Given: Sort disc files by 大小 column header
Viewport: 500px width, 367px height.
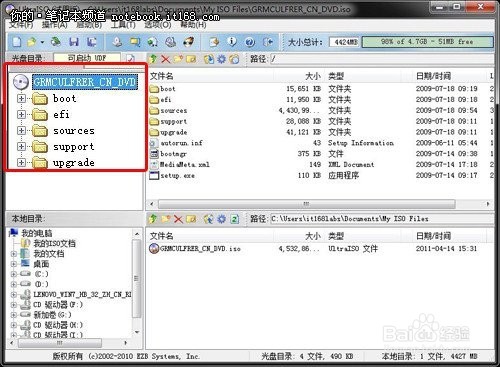Looking at the screenshot, I should tap(313, 76).
